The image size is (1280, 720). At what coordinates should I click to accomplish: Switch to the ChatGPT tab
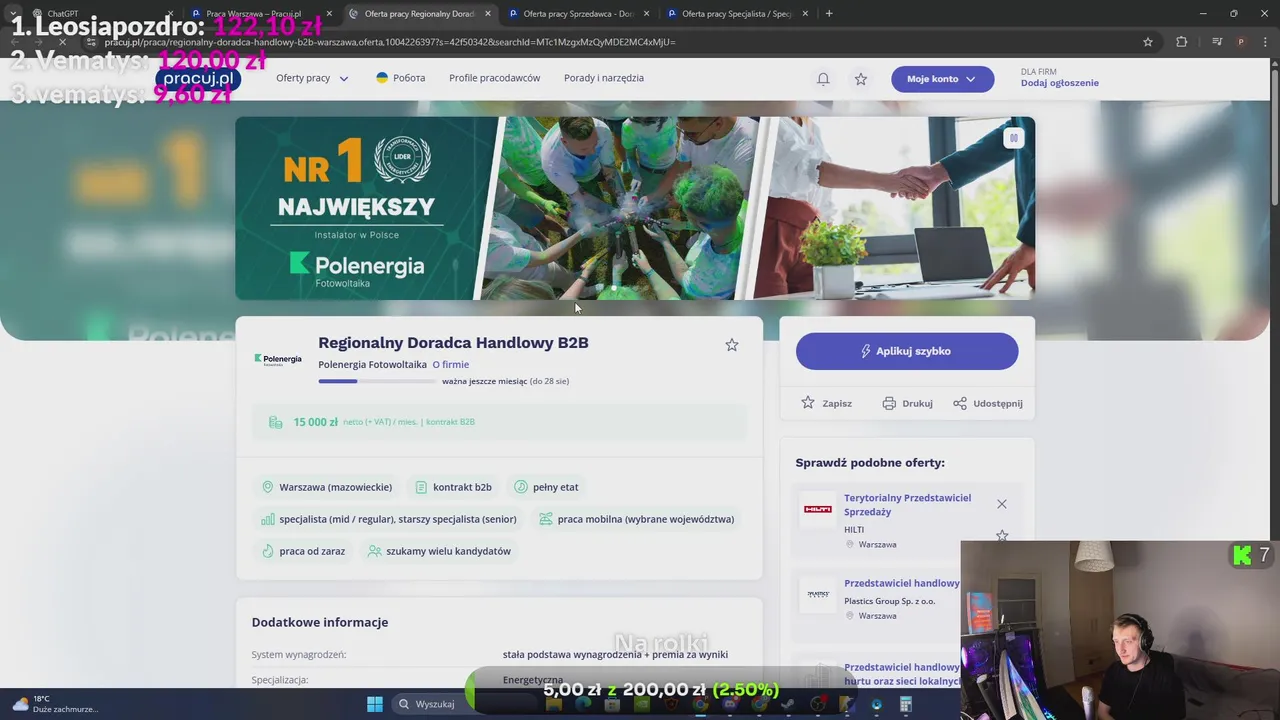(100, 14)
